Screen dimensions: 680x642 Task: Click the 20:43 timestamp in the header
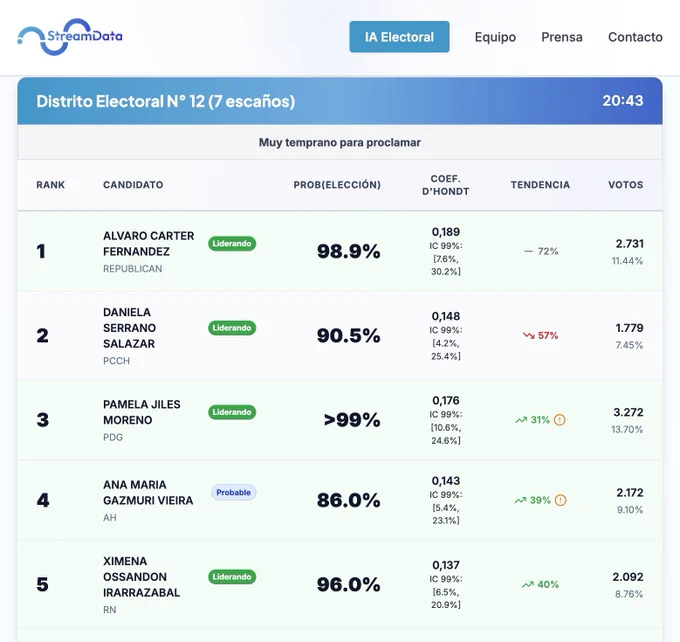(623, 101)
